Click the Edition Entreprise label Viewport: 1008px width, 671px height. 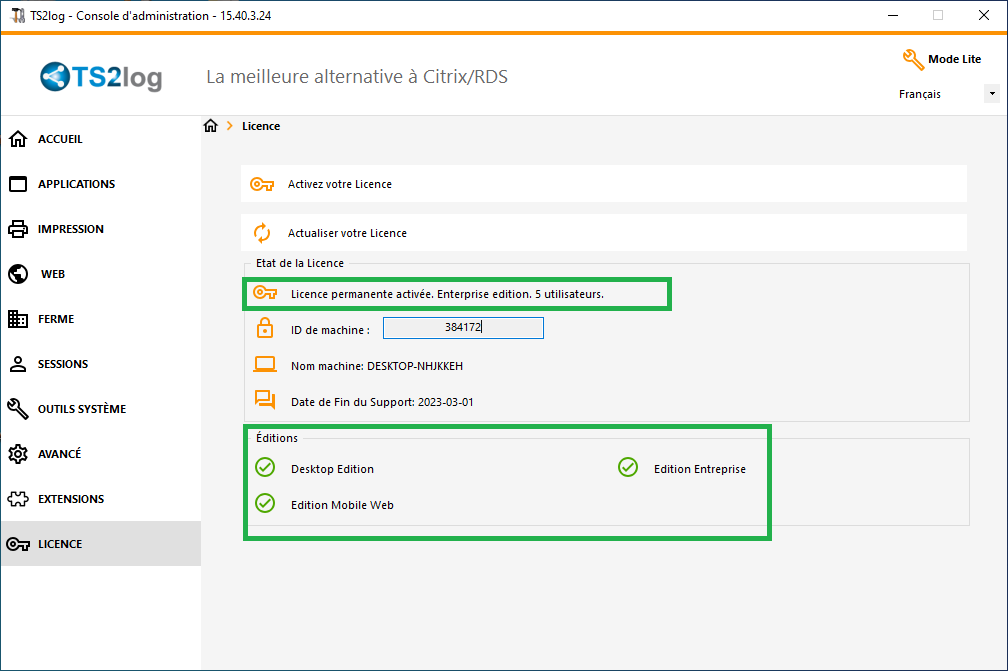700,469
